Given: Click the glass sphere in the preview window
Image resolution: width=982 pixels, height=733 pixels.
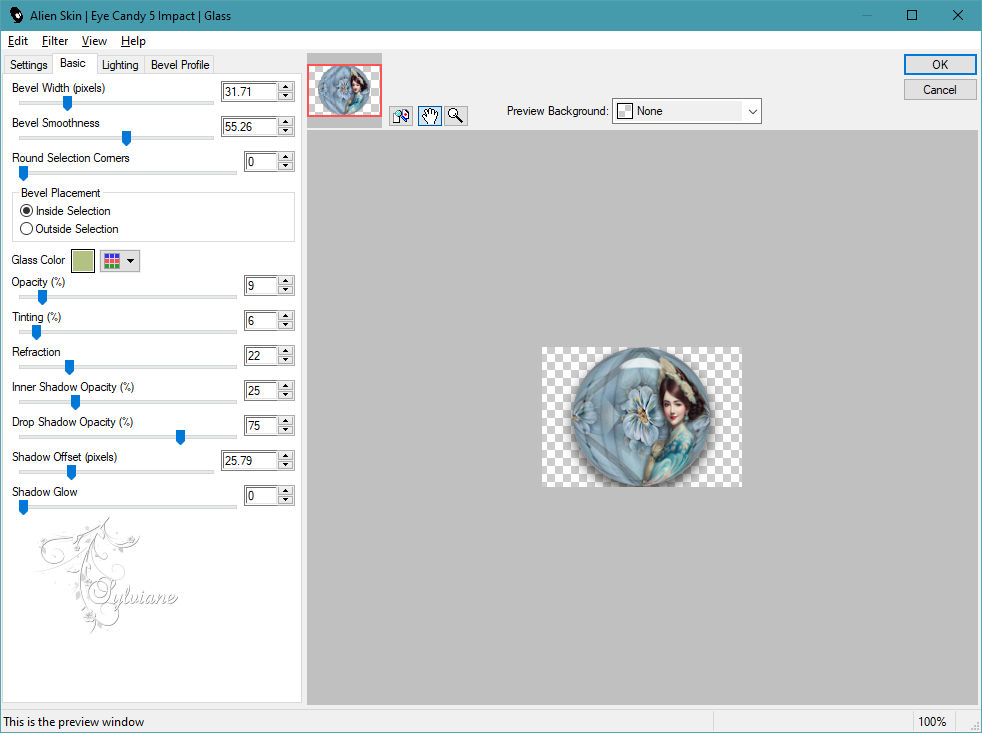Looking at the screenshot, I should [x=641, y=417].
